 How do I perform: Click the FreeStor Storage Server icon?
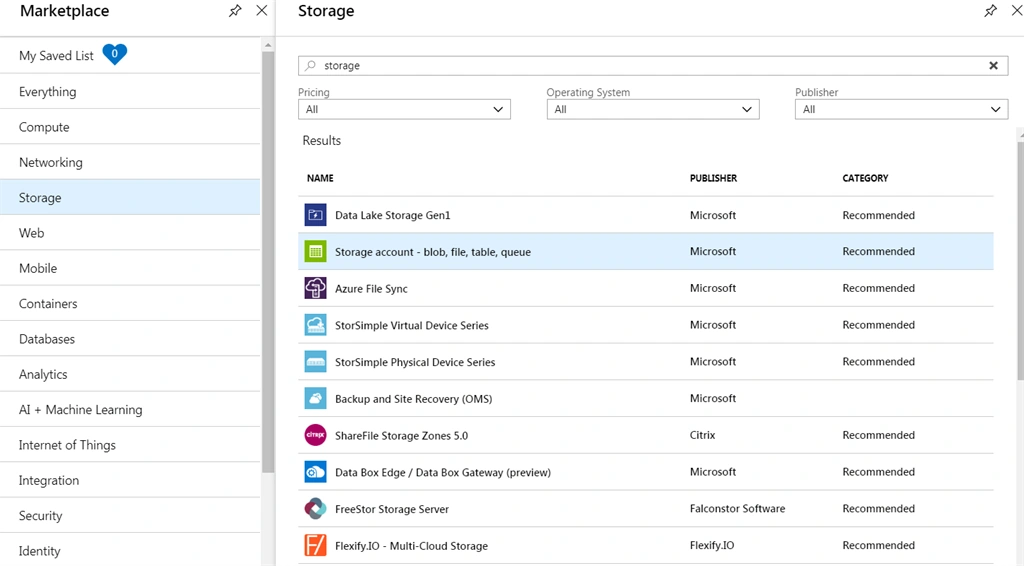coord(315,509)
